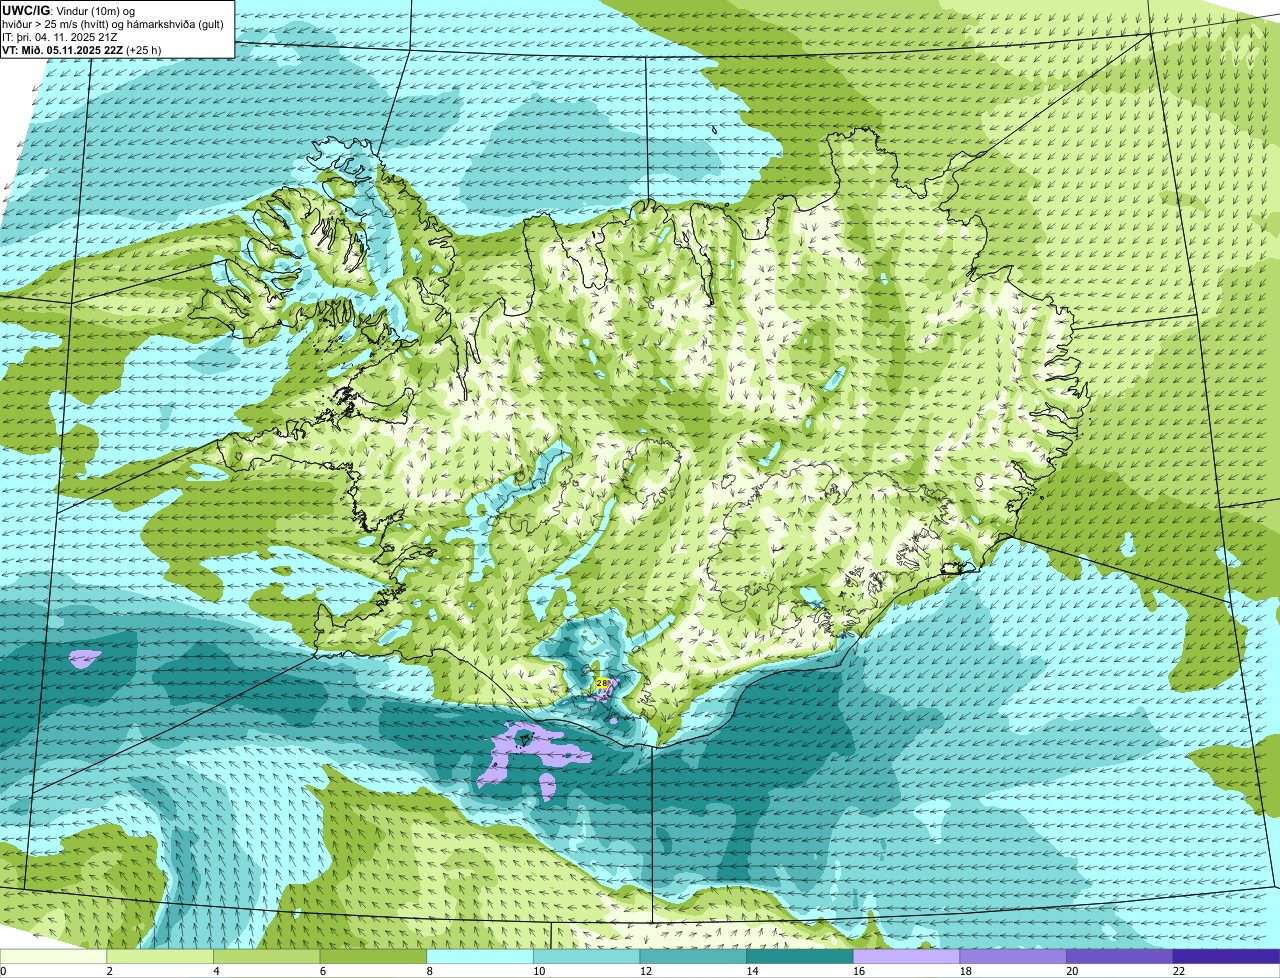The image size is (1280, 978).
Task: Click the legend scale label '22'
Action: 1179,971
